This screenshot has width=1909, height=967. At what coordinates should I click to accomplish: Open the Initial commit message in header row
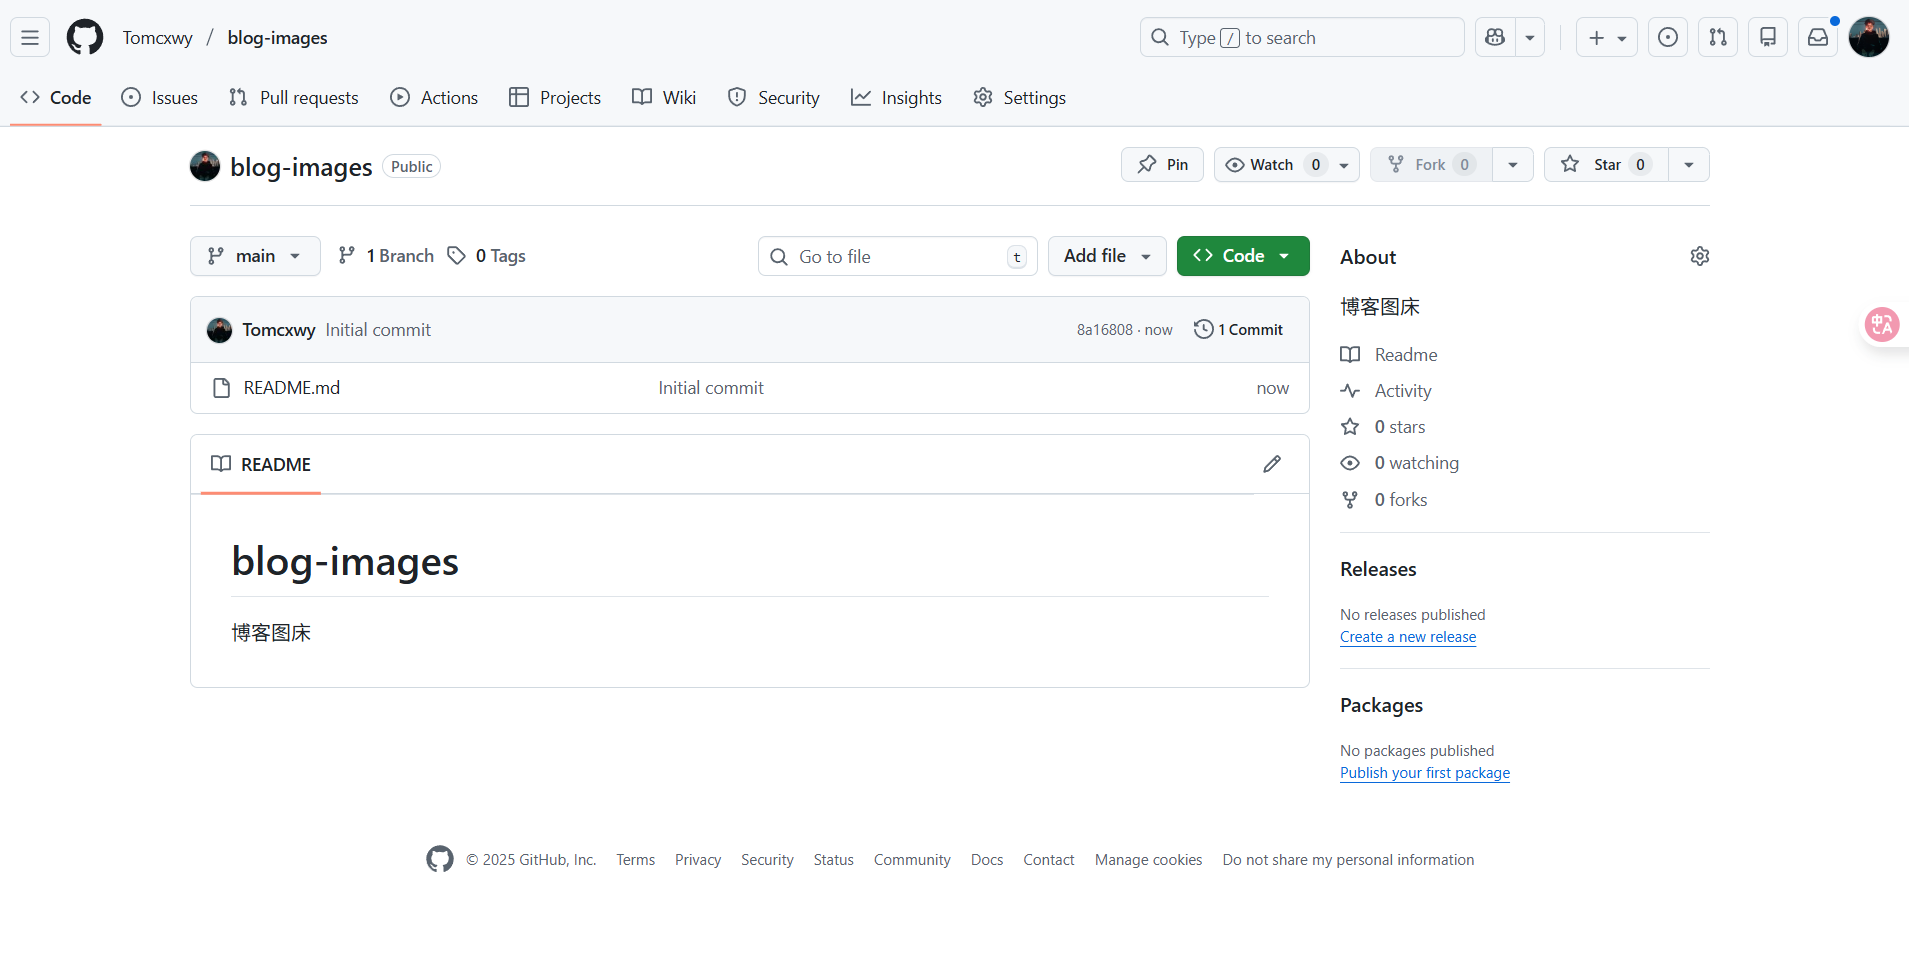[x=378, y=330]
